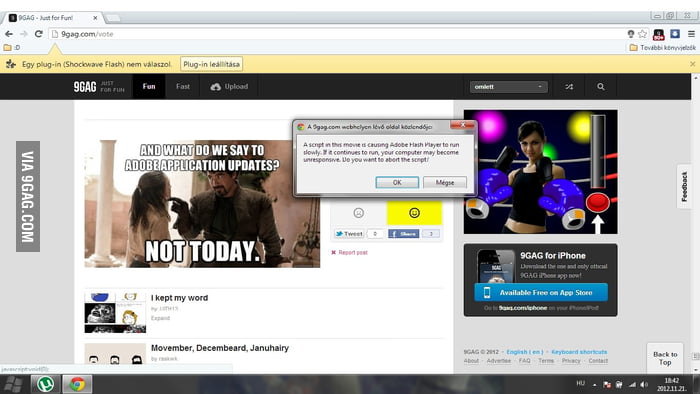Open the Chrome menu with the three-line icon

tap(691, 34)
